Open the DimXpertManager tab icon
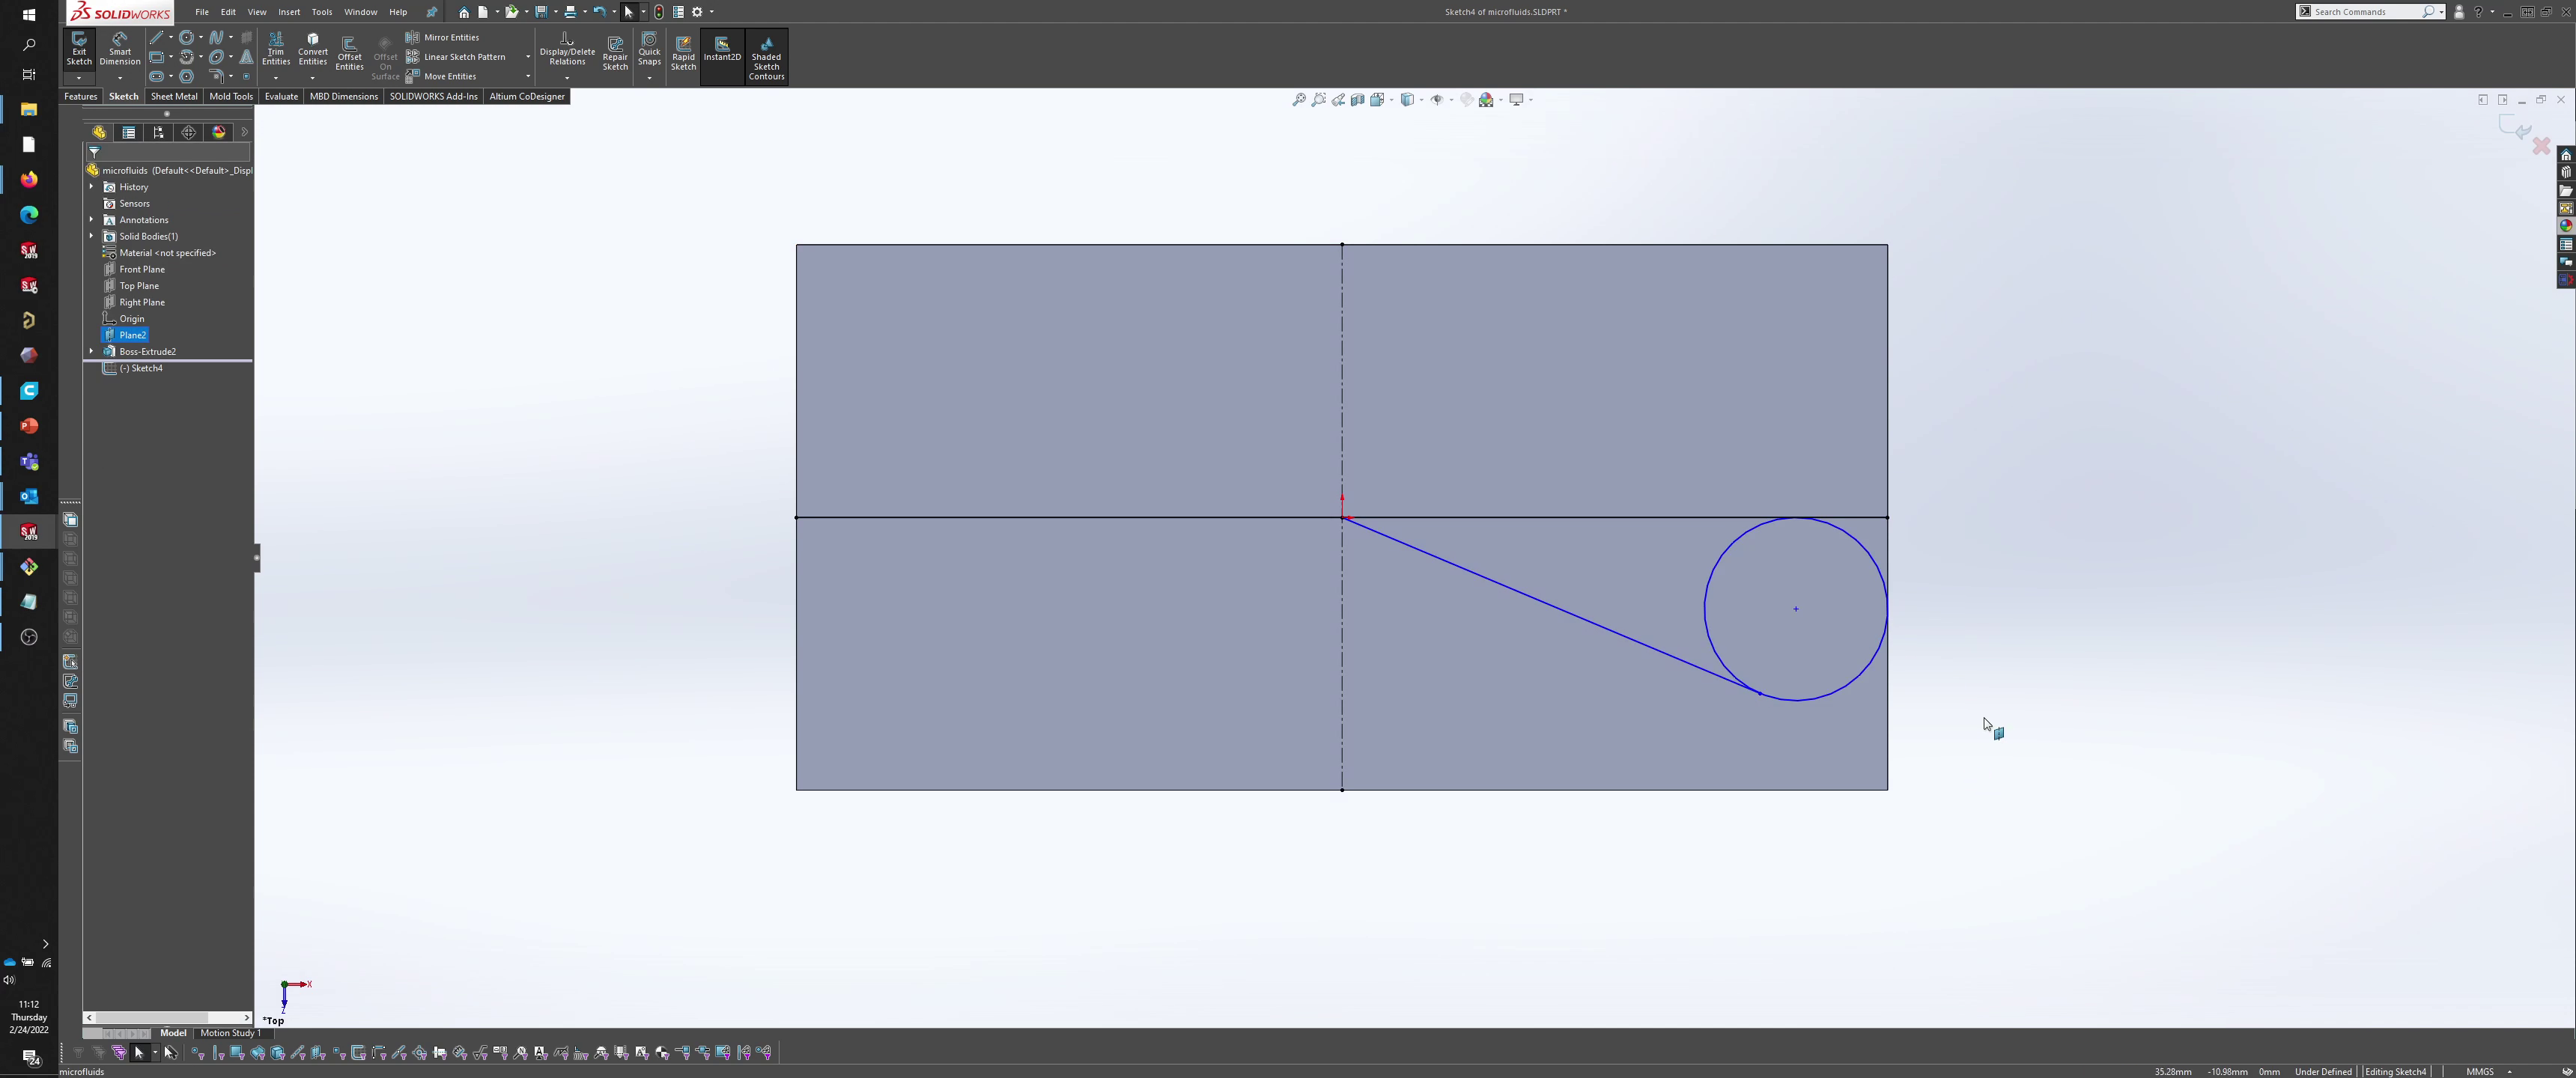The width and height of the screenshot is (2576, 1078). (189, 132)
